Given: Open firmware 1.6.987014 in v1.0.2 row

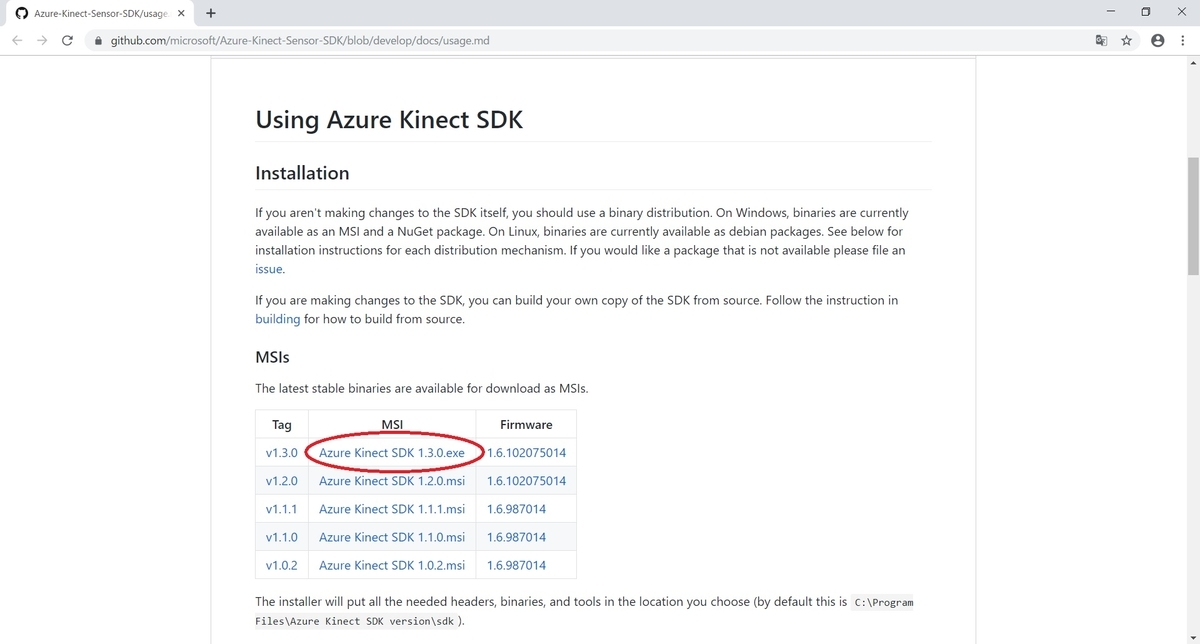Looking at the screenshot, I should pyautogui.click(x=516, y=565).
